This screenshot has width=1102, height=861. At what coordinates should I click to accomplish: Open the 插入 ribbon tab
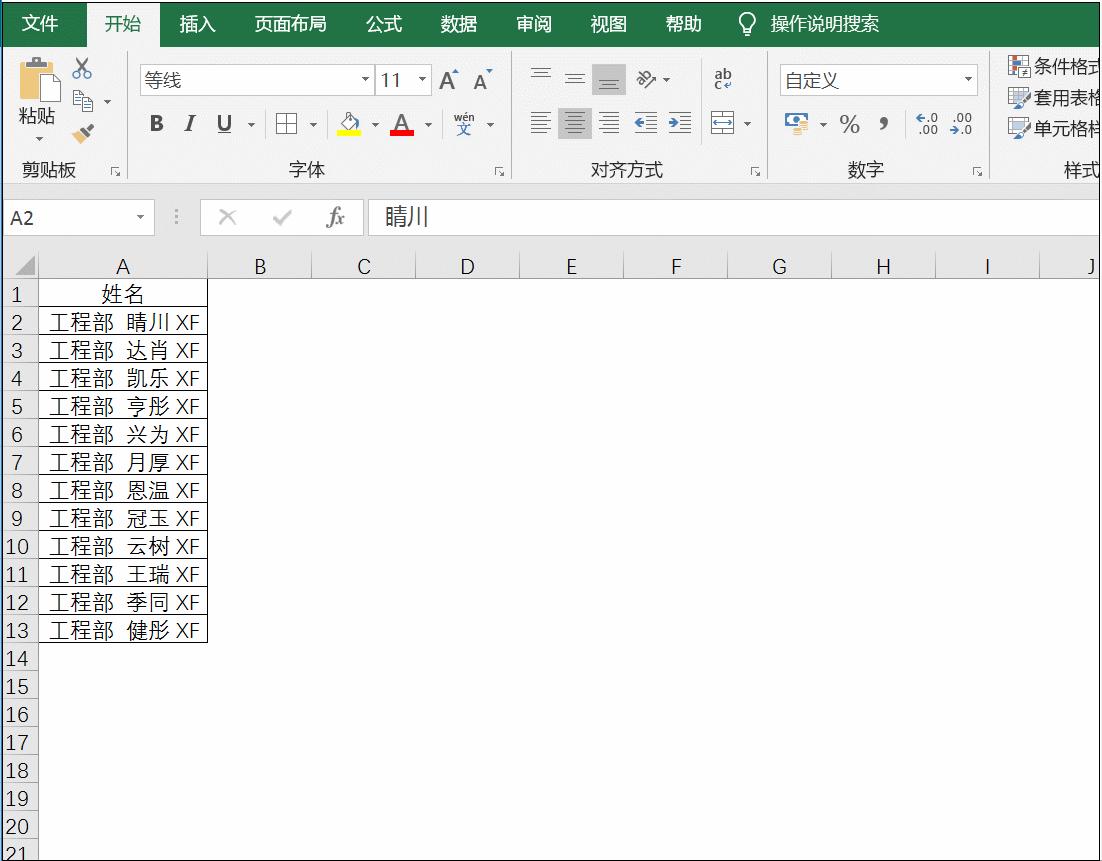click(x=196, y=24)
